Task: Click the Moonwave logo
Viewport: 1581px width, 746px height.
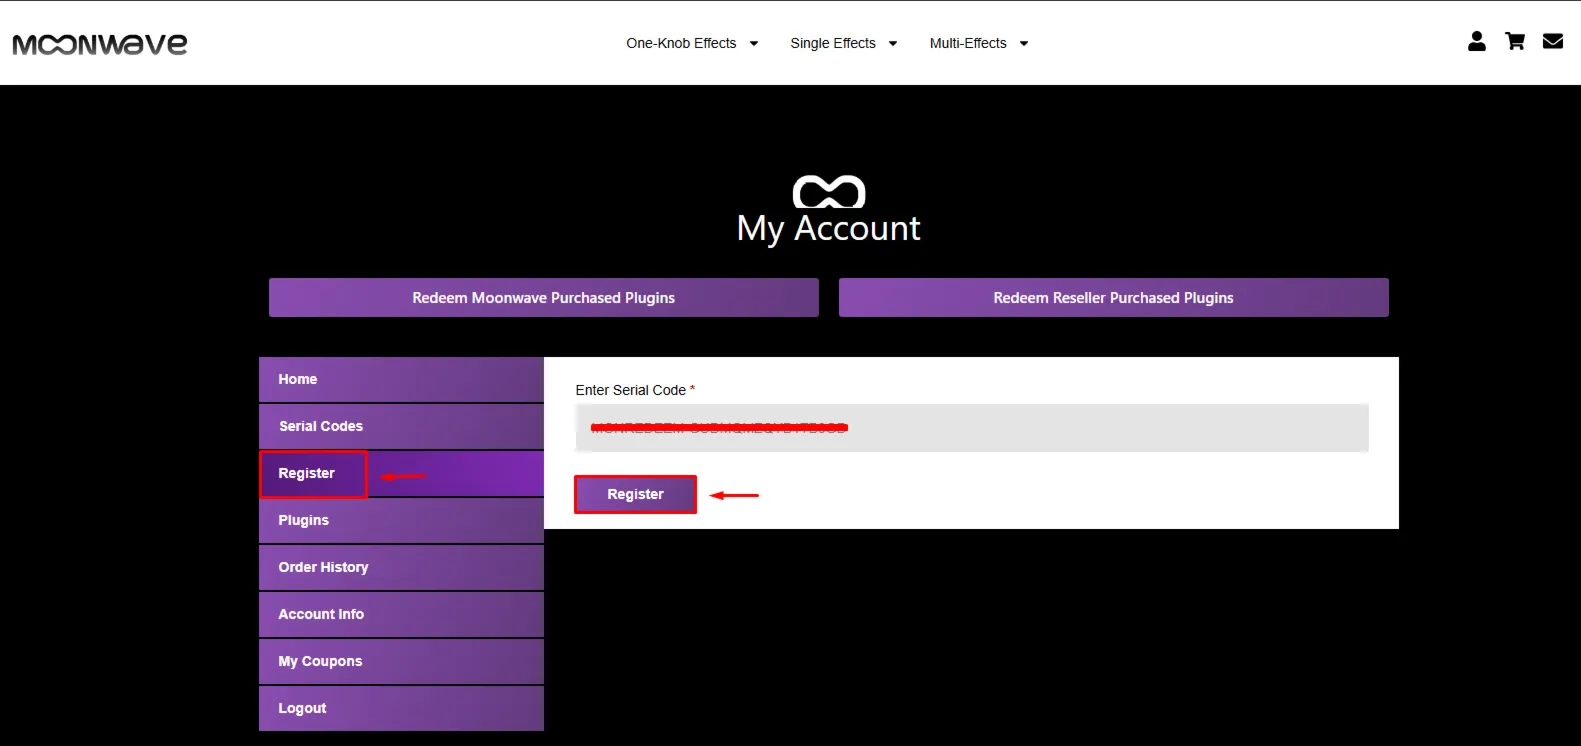Action: point(100,44)
